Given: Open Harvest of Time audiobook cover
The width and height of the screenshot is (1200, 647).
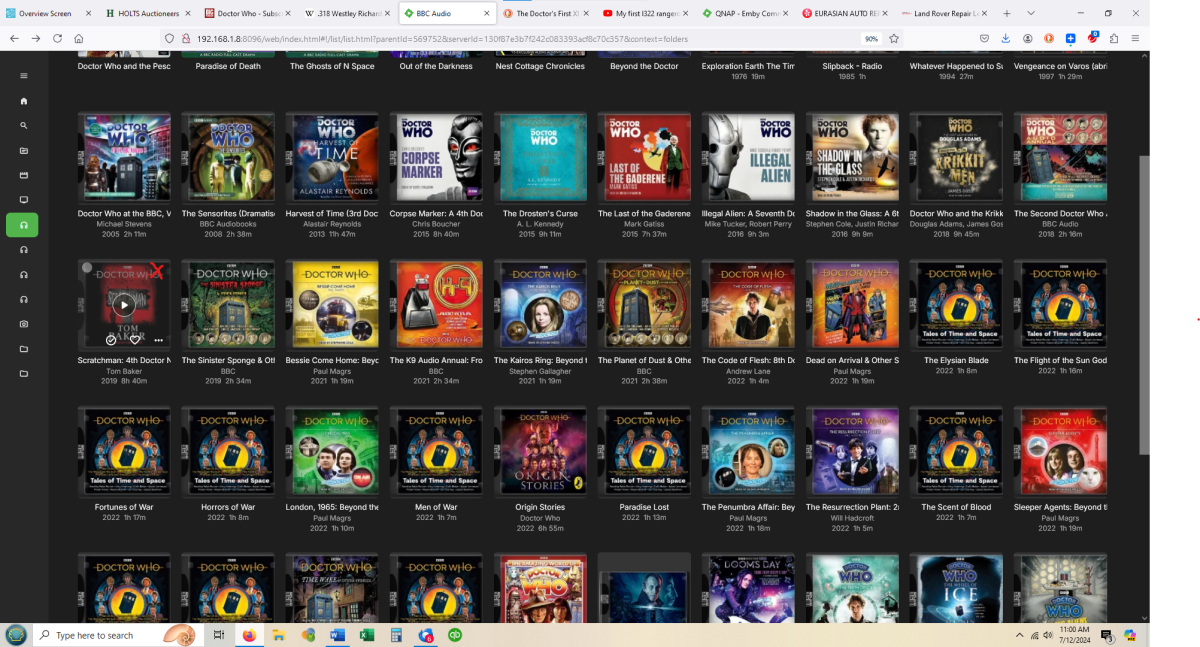Looking at the screenshot, I should pos(332,159).
